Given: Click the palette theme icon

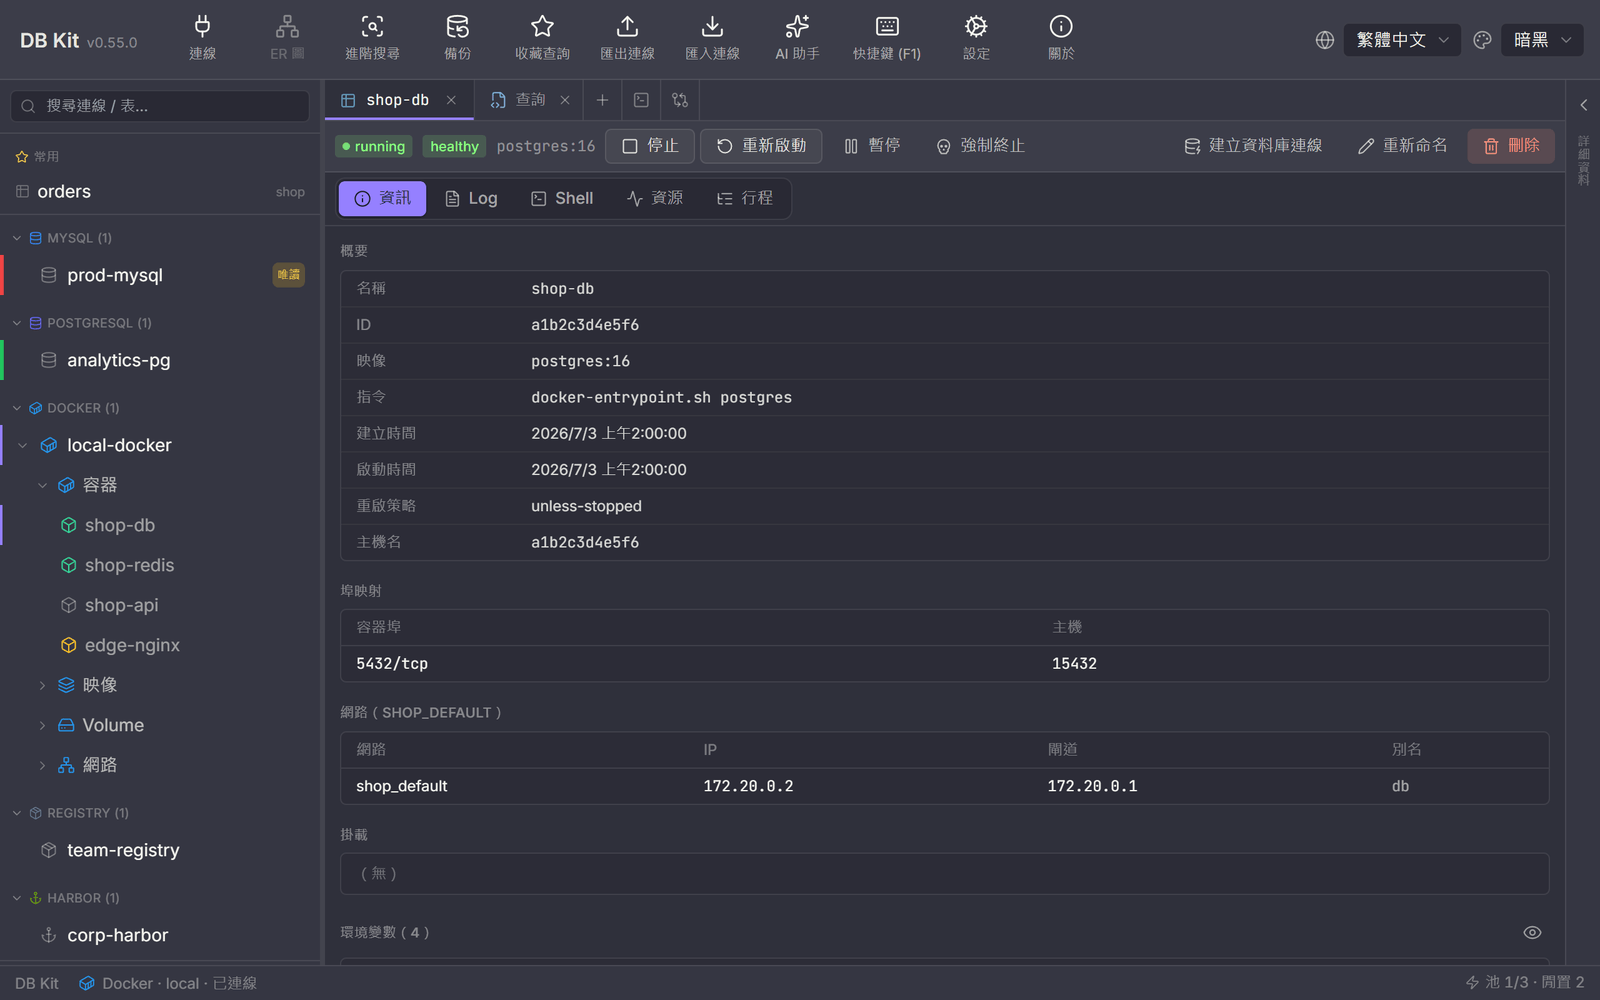Looking at the screenshot, I should [1482, 40].
